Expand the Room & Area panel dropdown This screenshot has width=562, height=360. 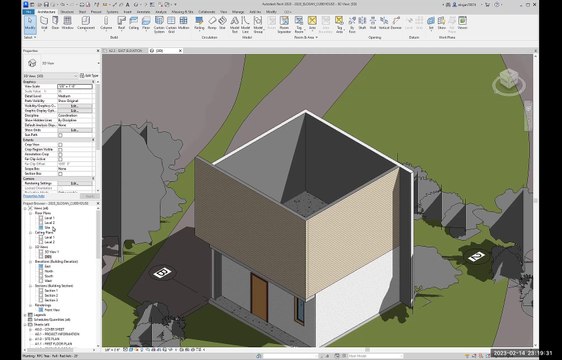306,37
